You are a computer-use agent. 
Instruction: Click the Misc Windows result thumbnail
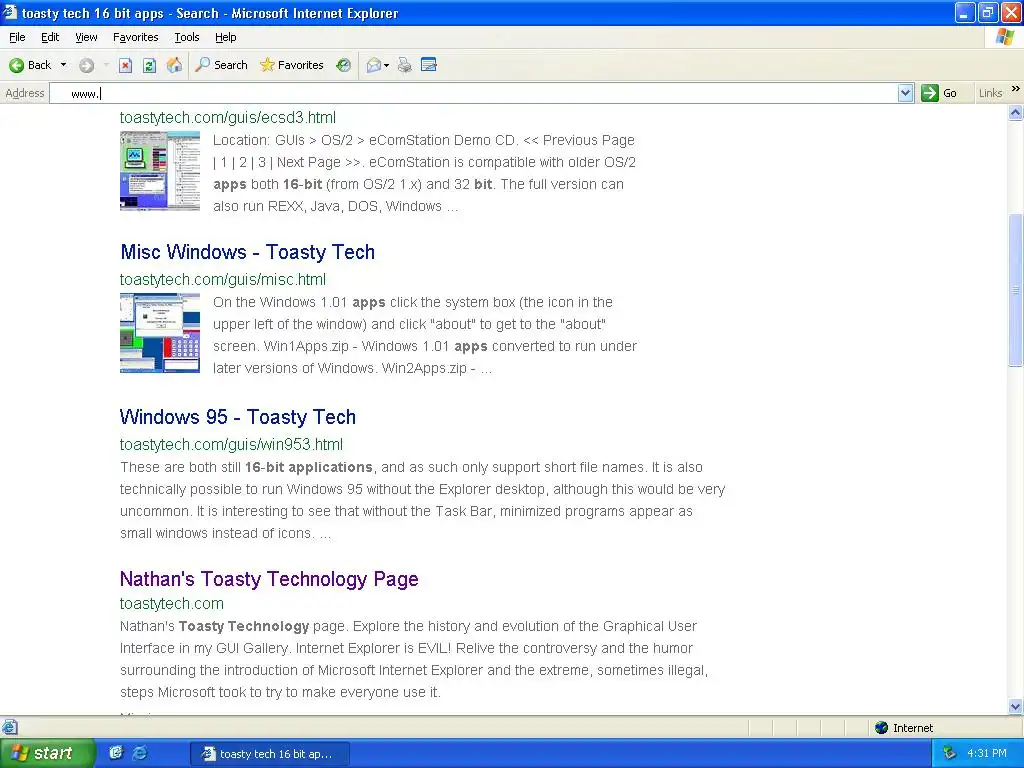pyautogui.click(x=160, y=333)
